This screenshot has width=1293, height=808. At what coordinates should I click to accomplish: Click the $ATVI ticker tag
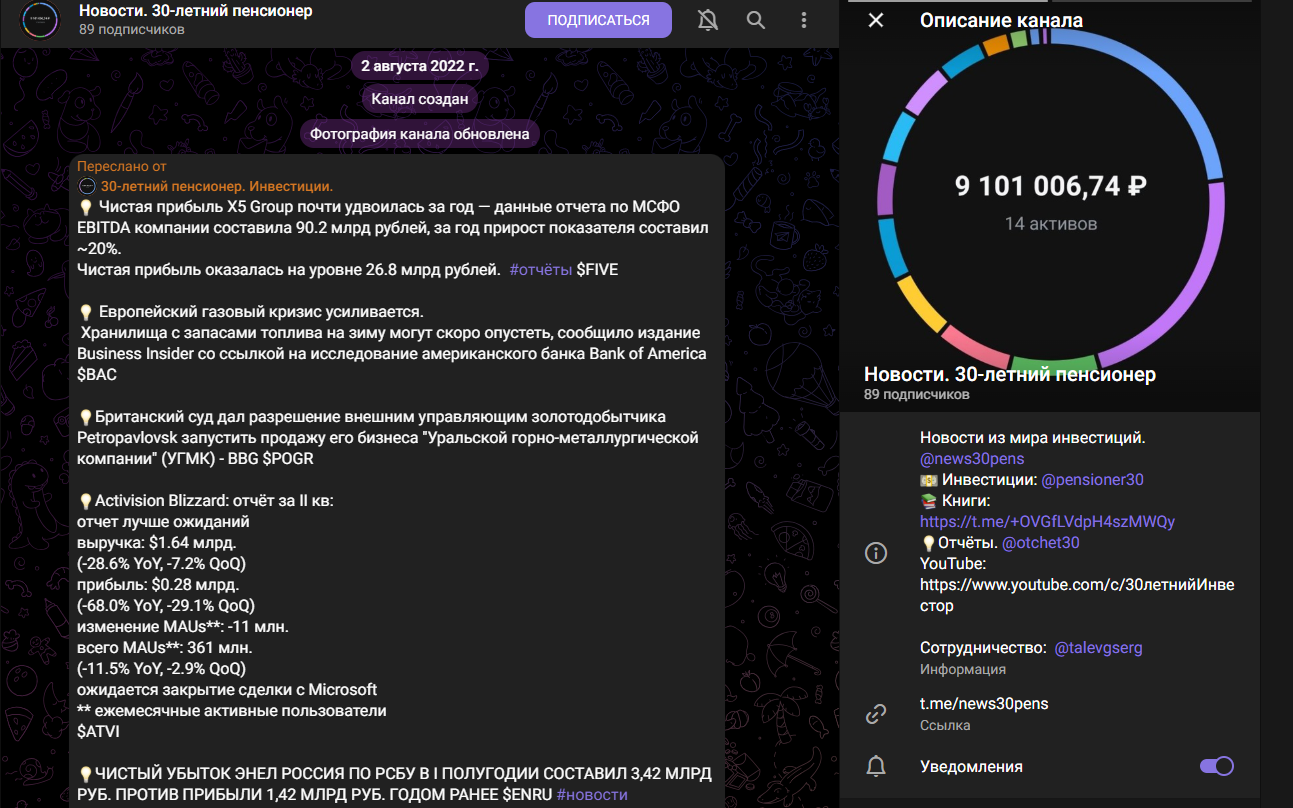[97, 732]
